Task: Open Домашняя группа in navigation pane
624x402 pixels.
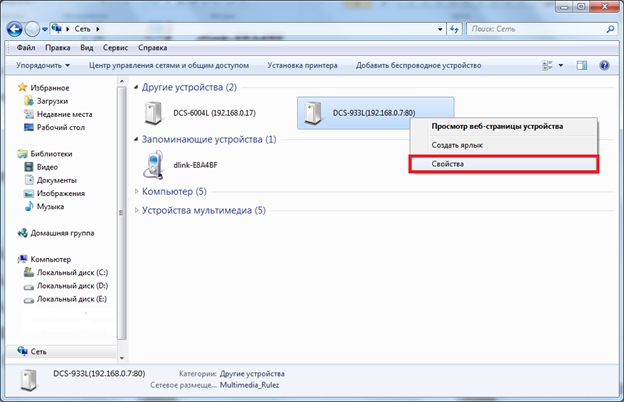Action: click(62, 232)
